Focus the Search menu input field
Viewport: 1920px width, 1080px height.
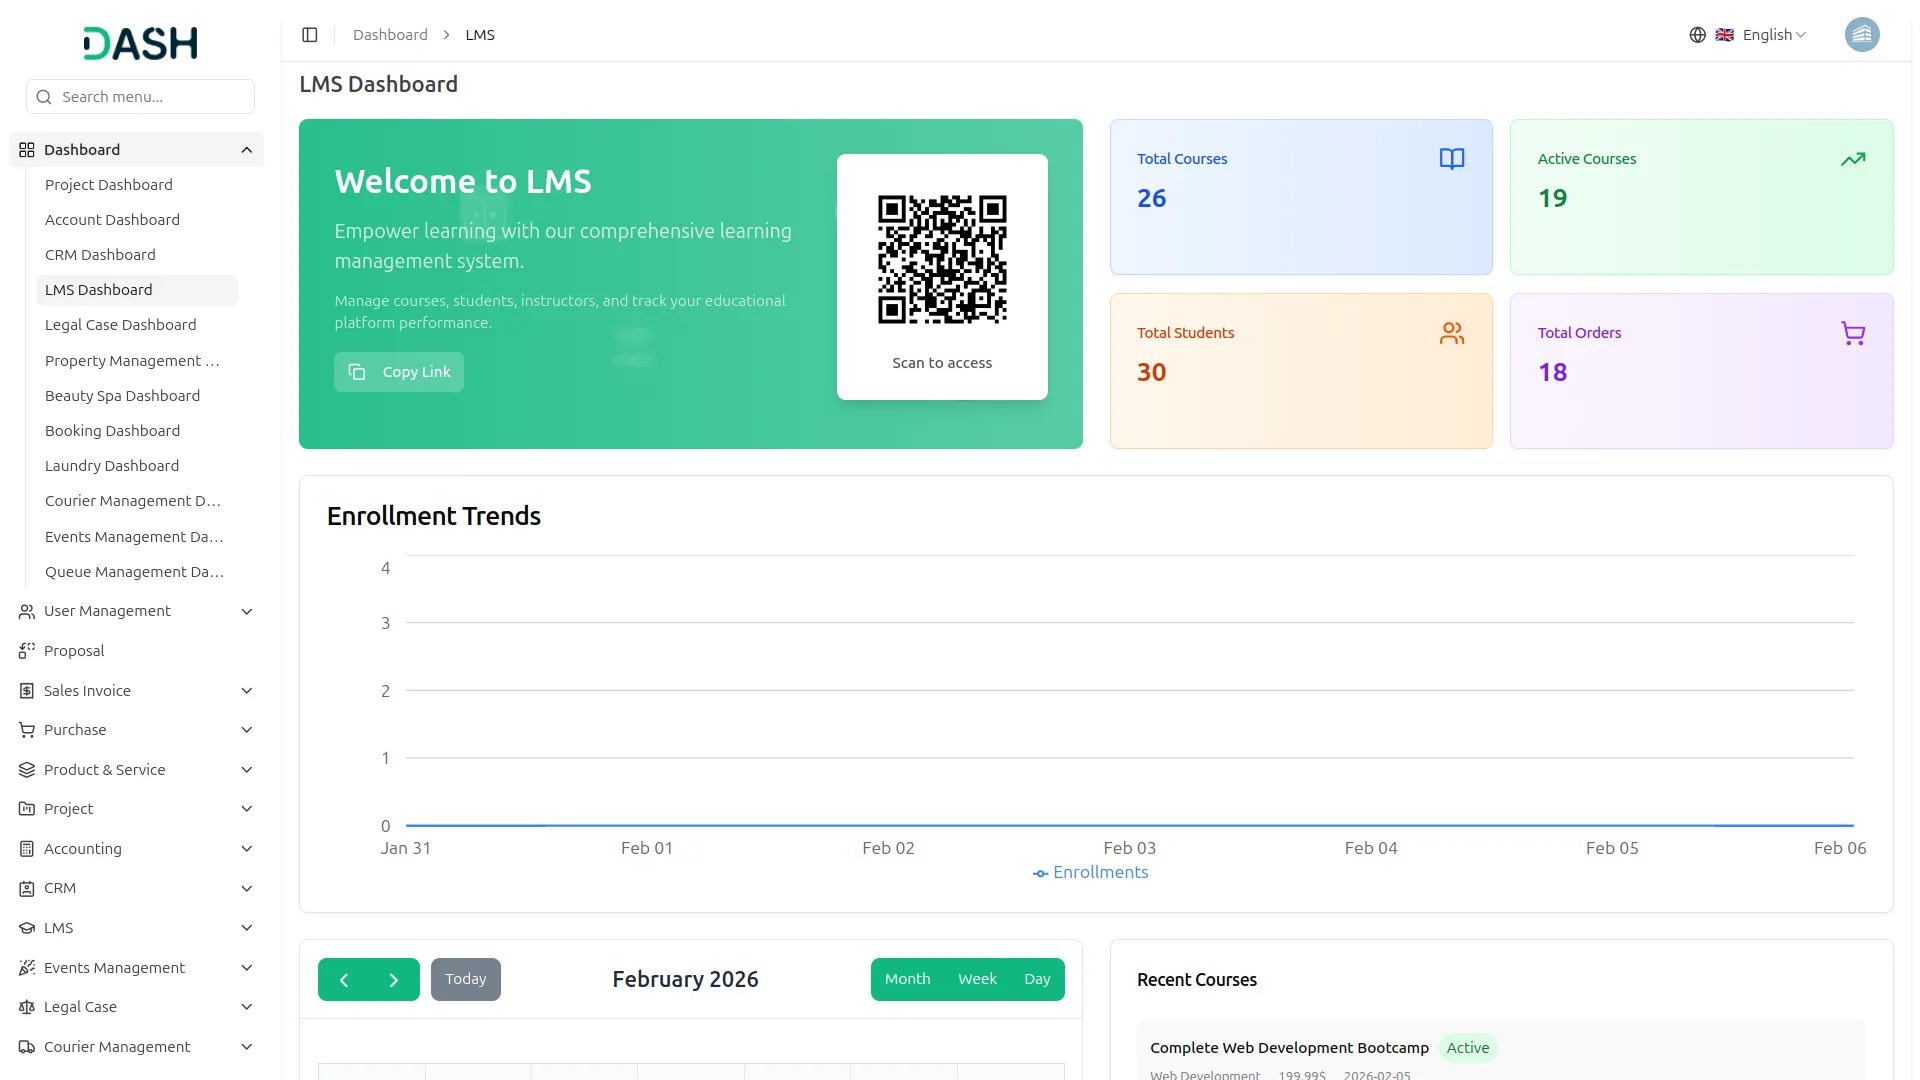[150, 97]
